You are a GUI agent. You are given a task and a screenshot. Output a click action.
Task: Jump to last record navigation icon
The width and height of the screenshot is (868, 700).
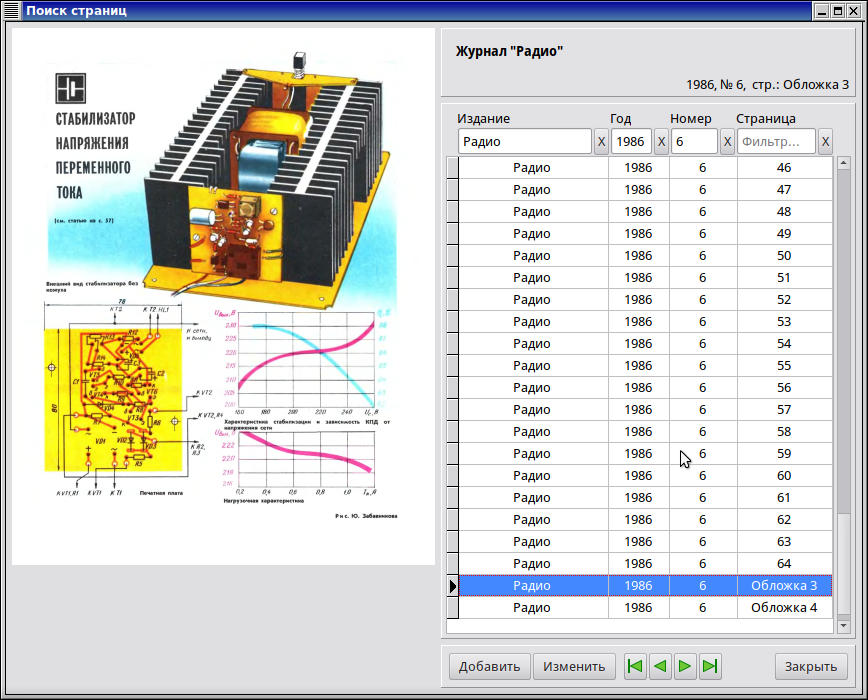click(710, 667)
